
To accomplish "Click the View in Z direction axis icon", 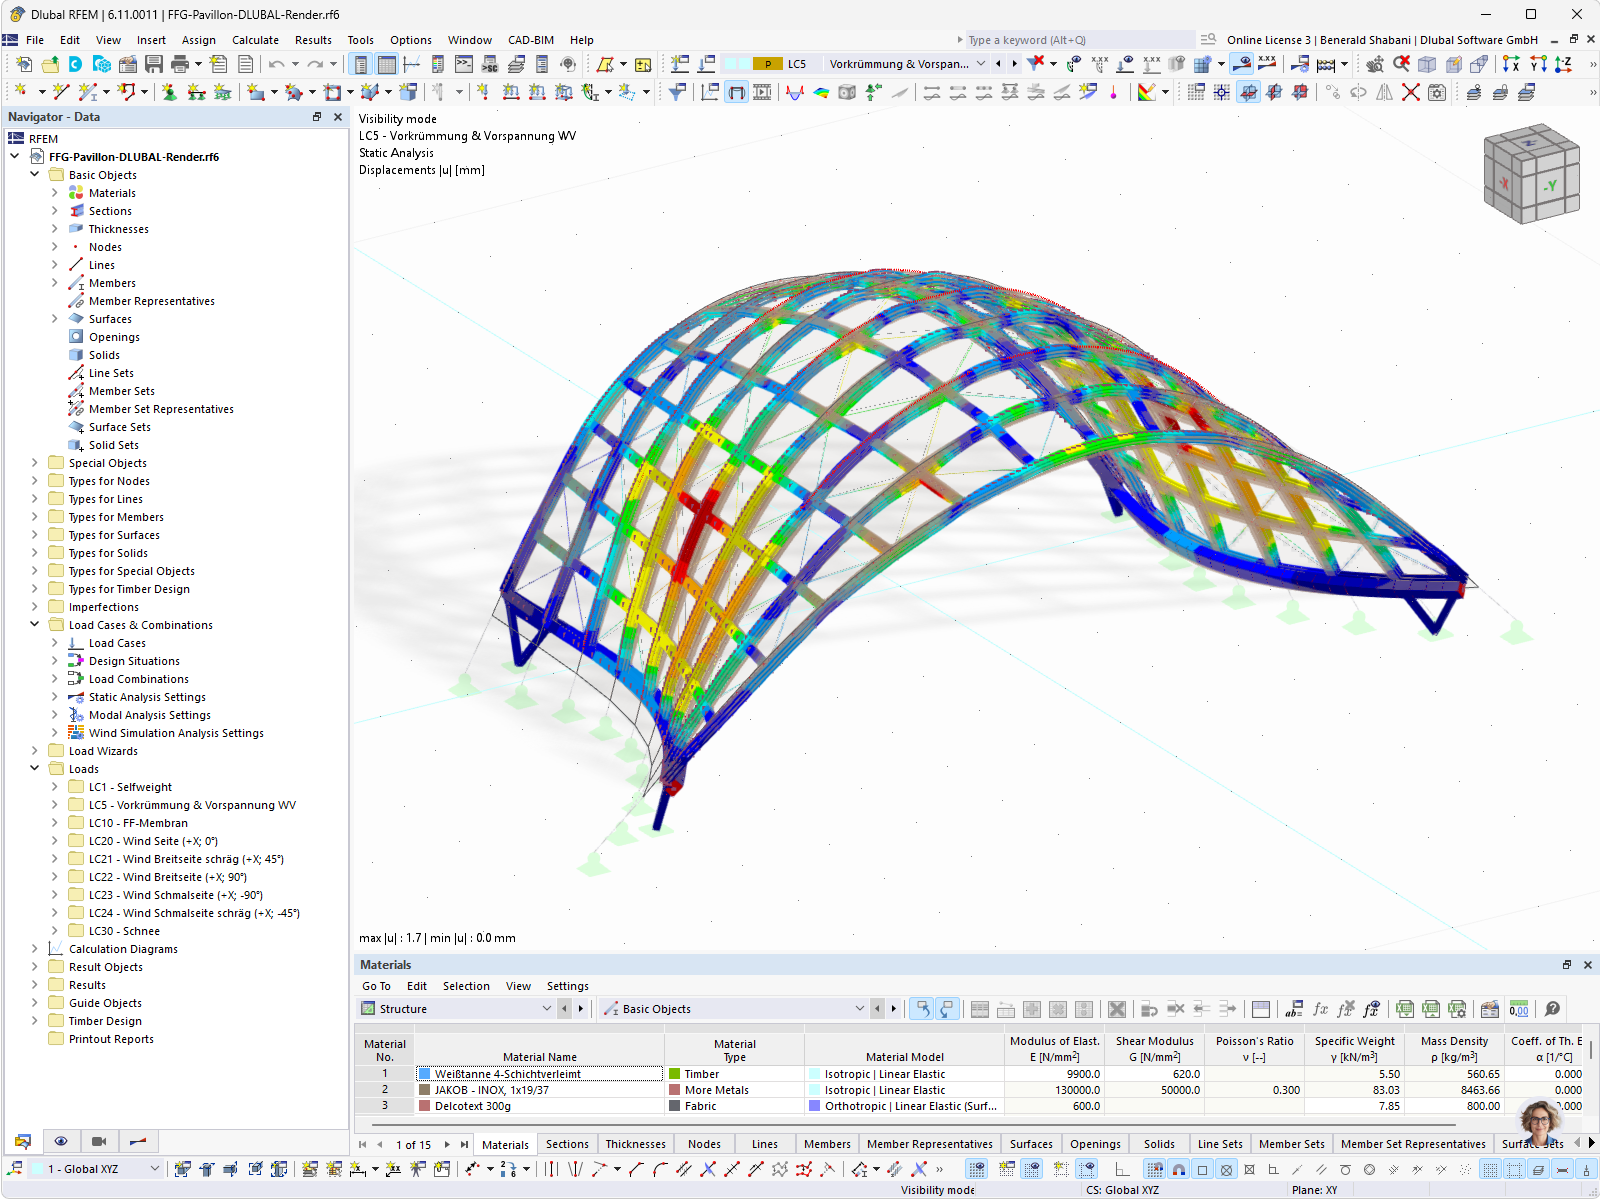I will point(1563,64).
